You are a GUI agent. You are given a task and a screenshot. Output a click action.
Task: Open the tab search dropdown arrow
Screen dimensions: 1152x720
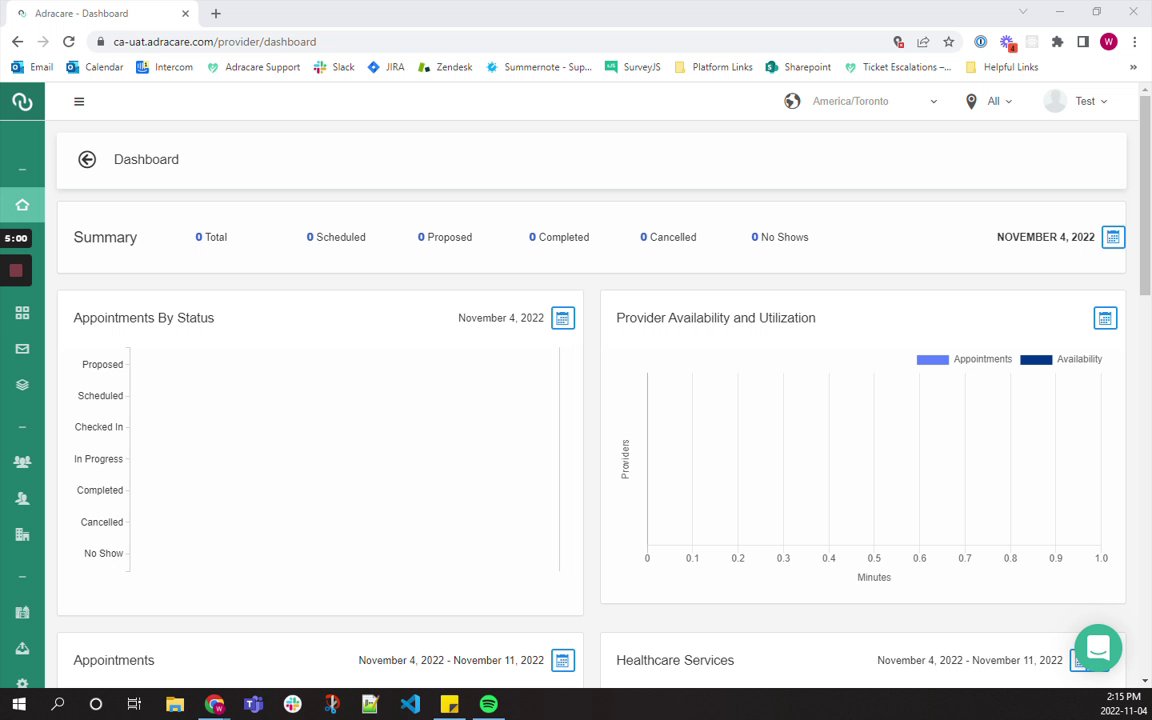coord(1023,12)
